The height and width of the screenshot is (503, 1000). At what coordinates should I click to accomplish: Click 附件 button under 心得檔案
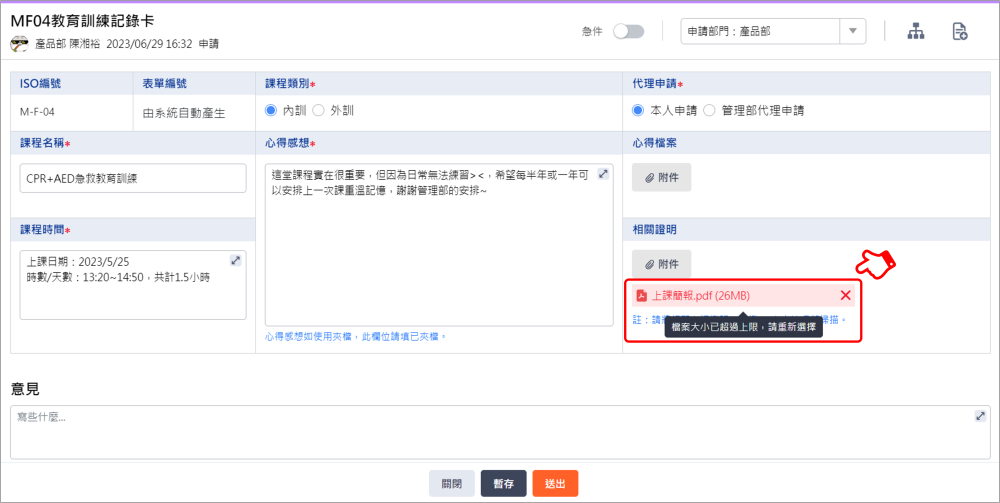661,178
